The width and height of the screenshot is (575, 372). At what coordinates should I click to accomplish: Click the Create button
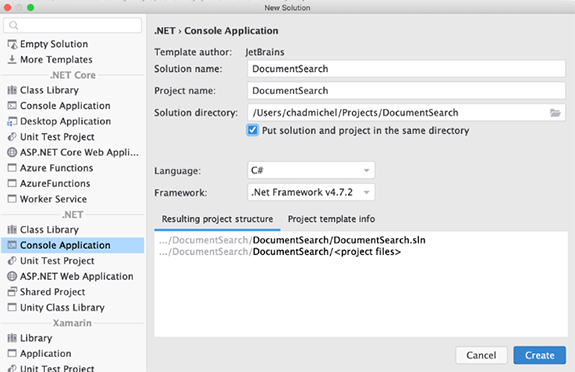pos(539,355)
